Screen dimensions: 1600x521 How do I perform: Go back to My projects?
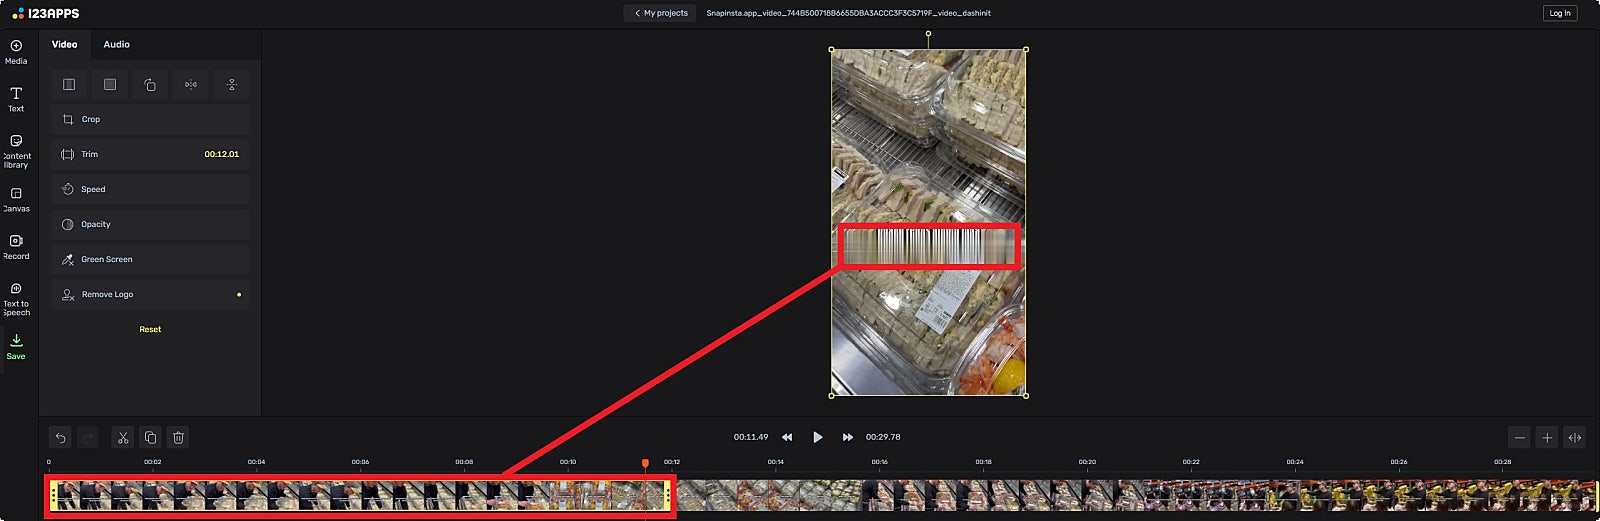(x=661, y=13)
